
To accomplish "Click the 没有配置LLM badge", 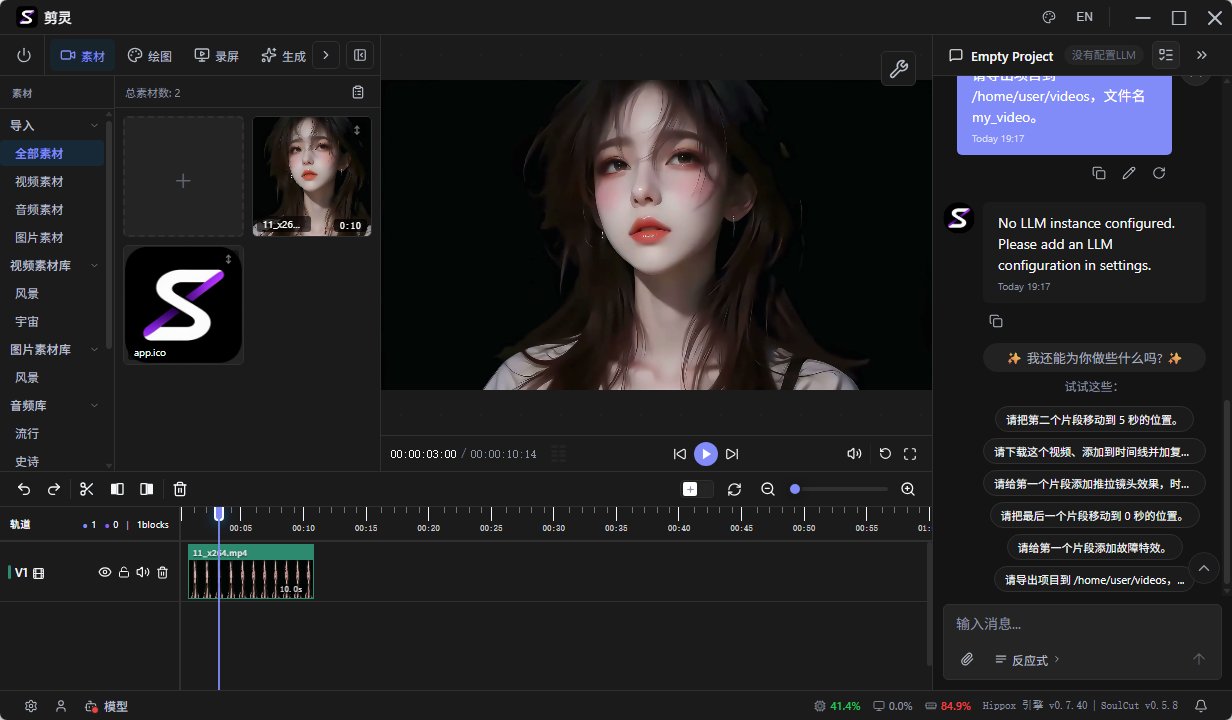I will pyautogui.click(x=1103, y=55).
